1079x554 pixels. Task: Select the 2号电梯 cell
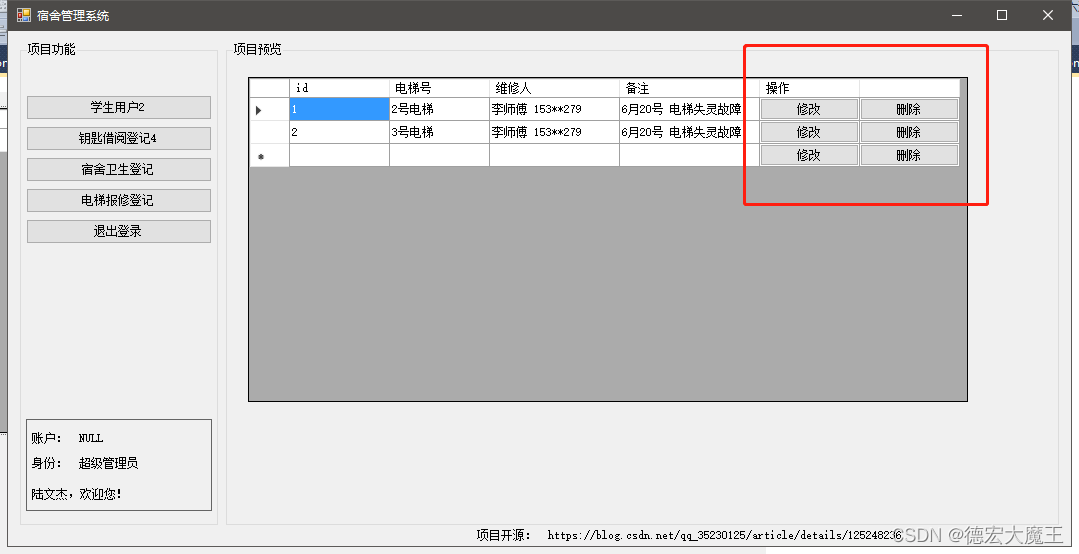(x=439, y=109)
